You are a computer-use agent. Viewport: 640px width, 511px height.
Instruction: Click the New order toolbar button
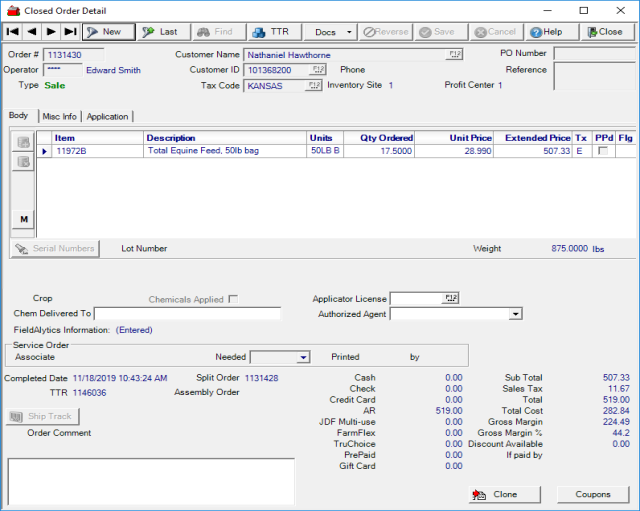pos(107,32)
